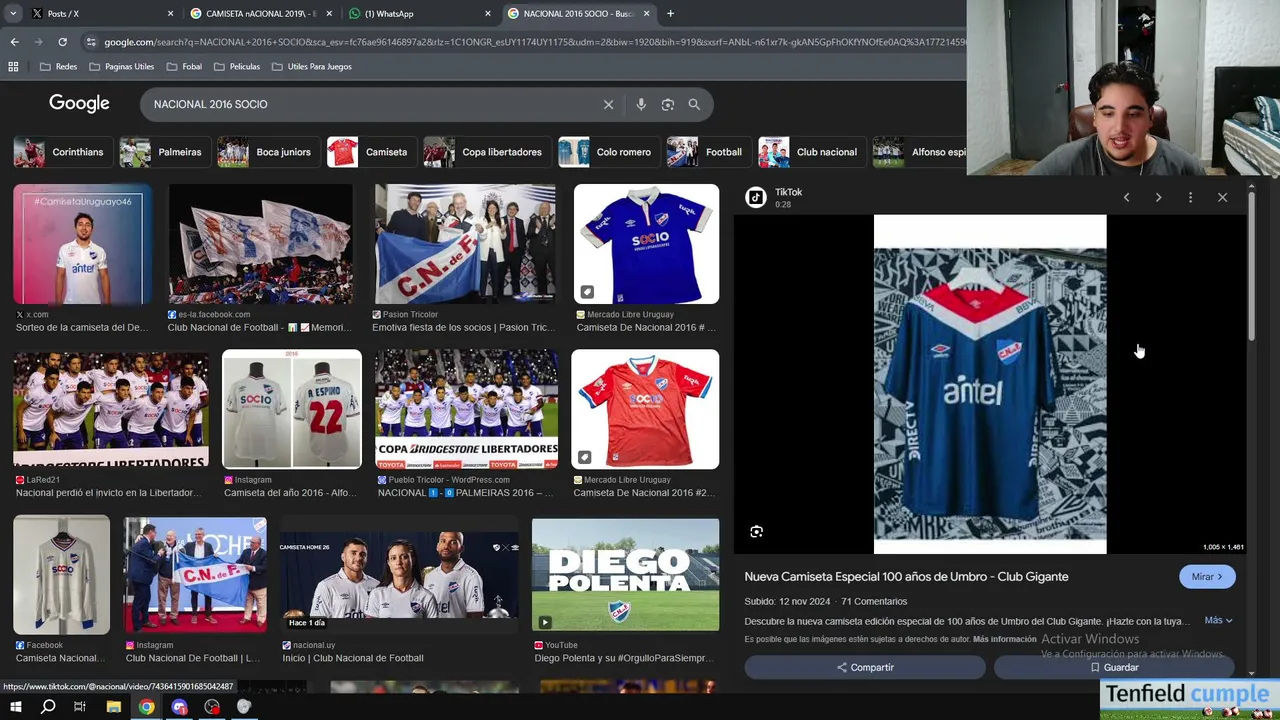
Task: Open Task View on taskbar
Action: [80, 707]
